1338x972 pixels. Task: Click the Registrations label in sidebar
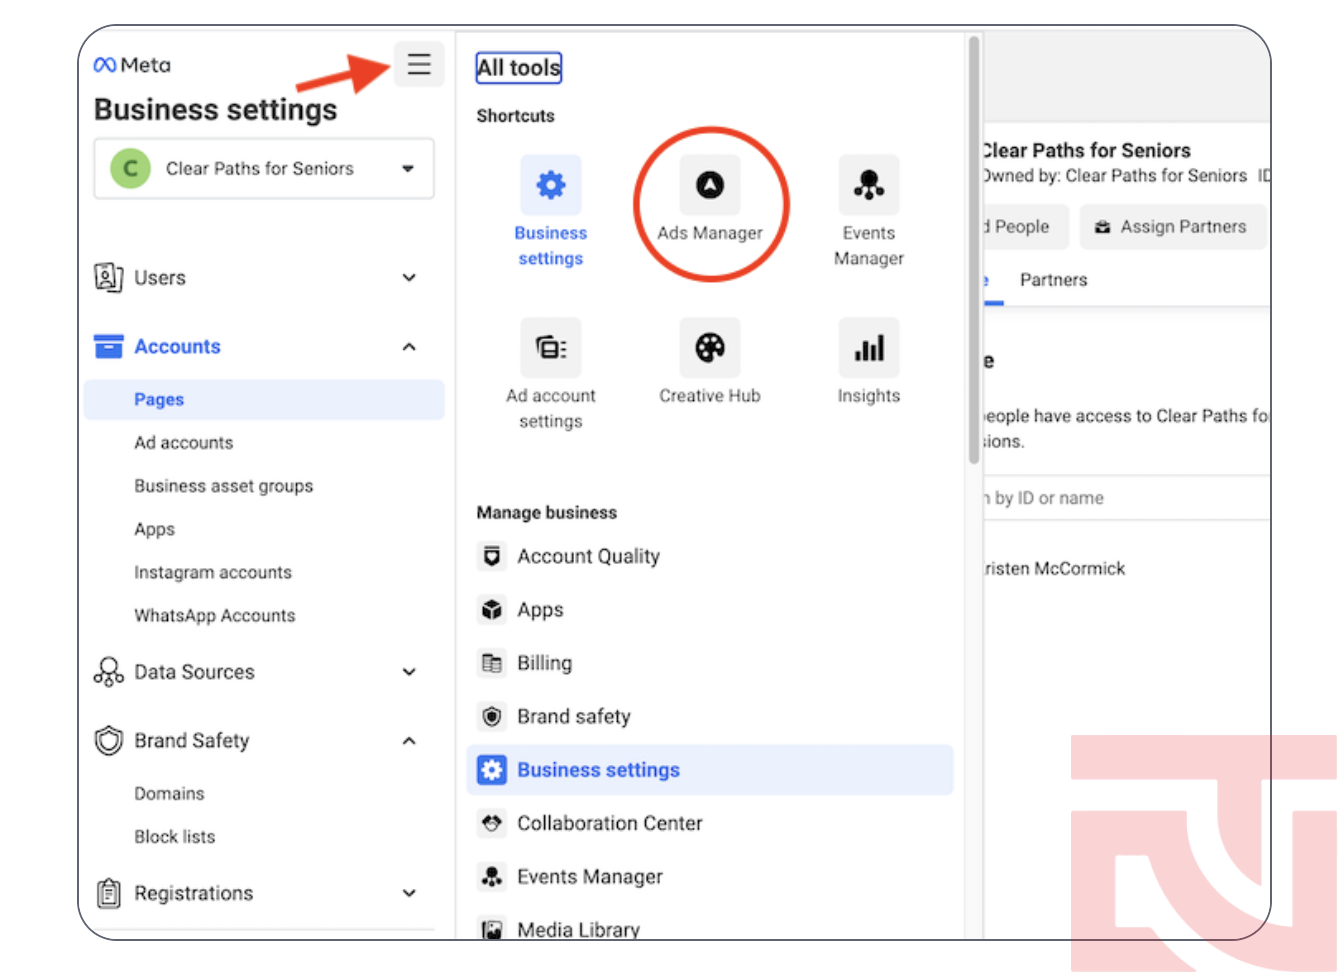[x=194, y=893]
